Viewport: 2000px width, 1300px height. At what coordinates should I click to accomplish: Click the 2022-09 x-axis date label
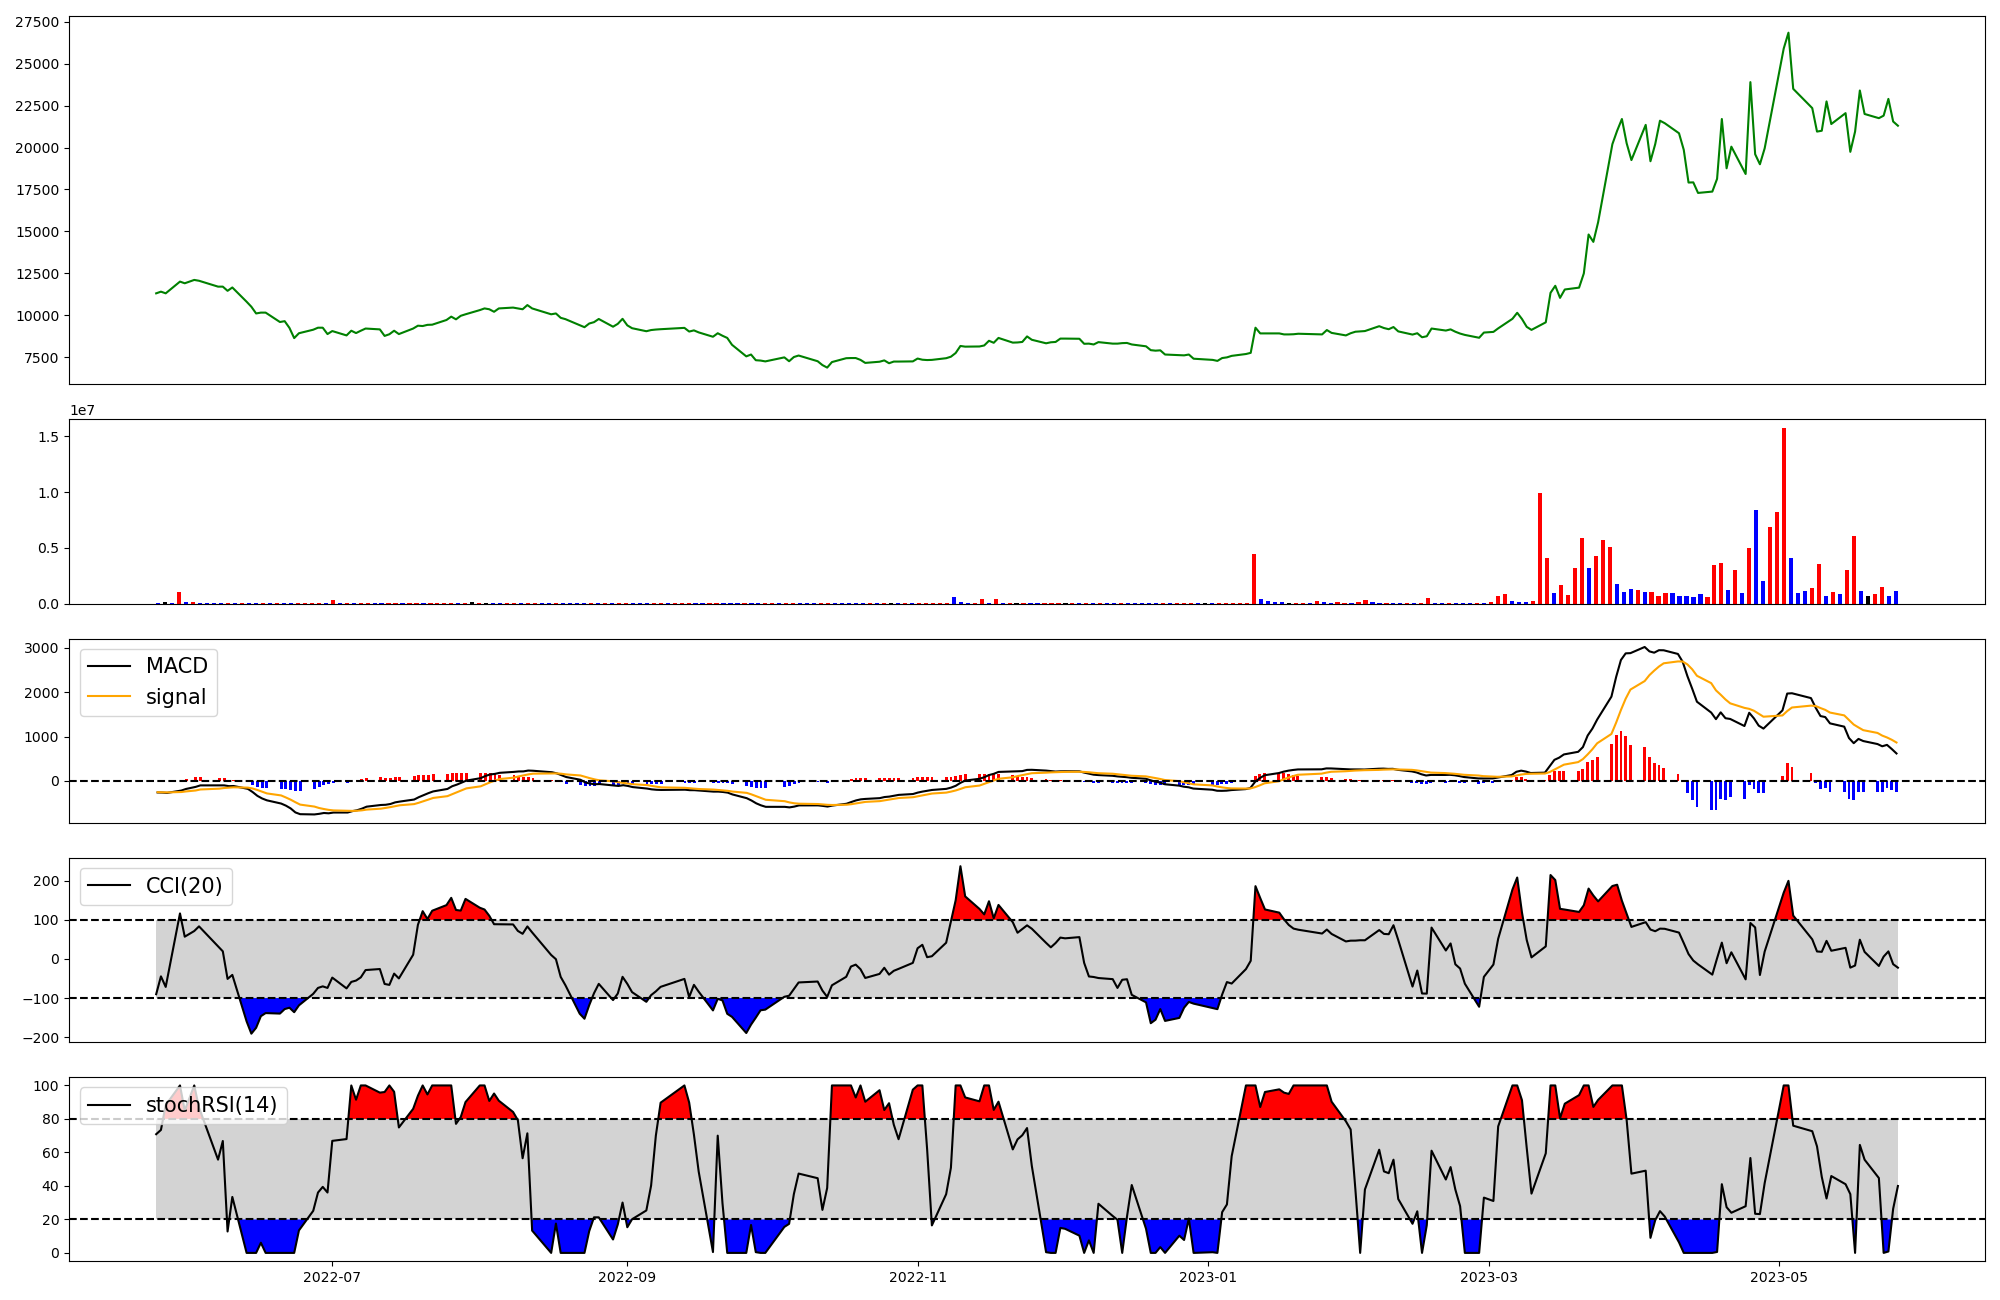pos(628,1277)
